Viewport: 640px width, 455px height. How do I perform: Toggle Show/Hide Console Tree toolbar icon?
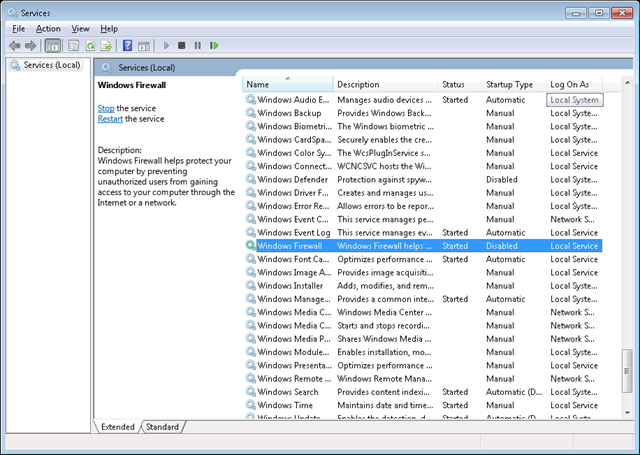click(53, 46)
